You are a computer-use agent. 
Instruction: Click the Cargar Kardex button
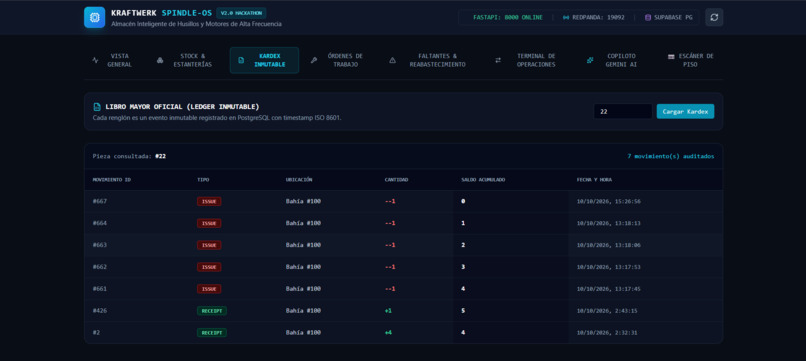[685, 112]
